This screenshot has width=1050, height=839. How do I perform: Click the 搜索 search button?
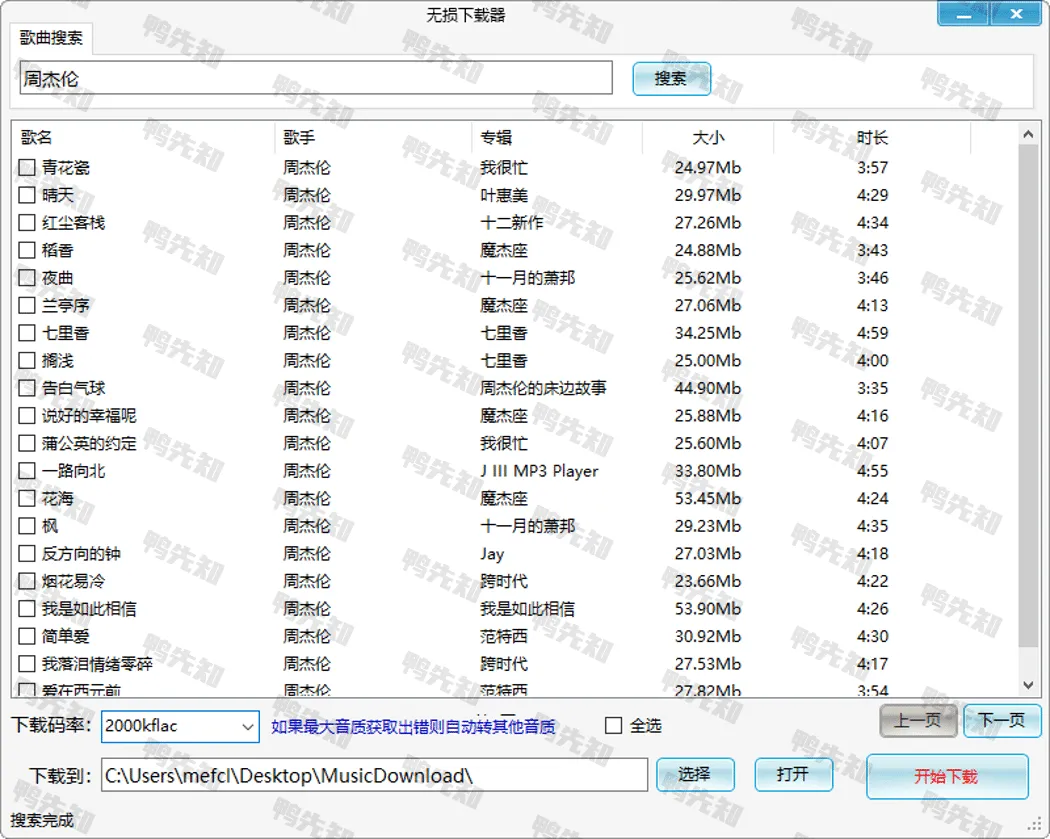pos(671,79)
